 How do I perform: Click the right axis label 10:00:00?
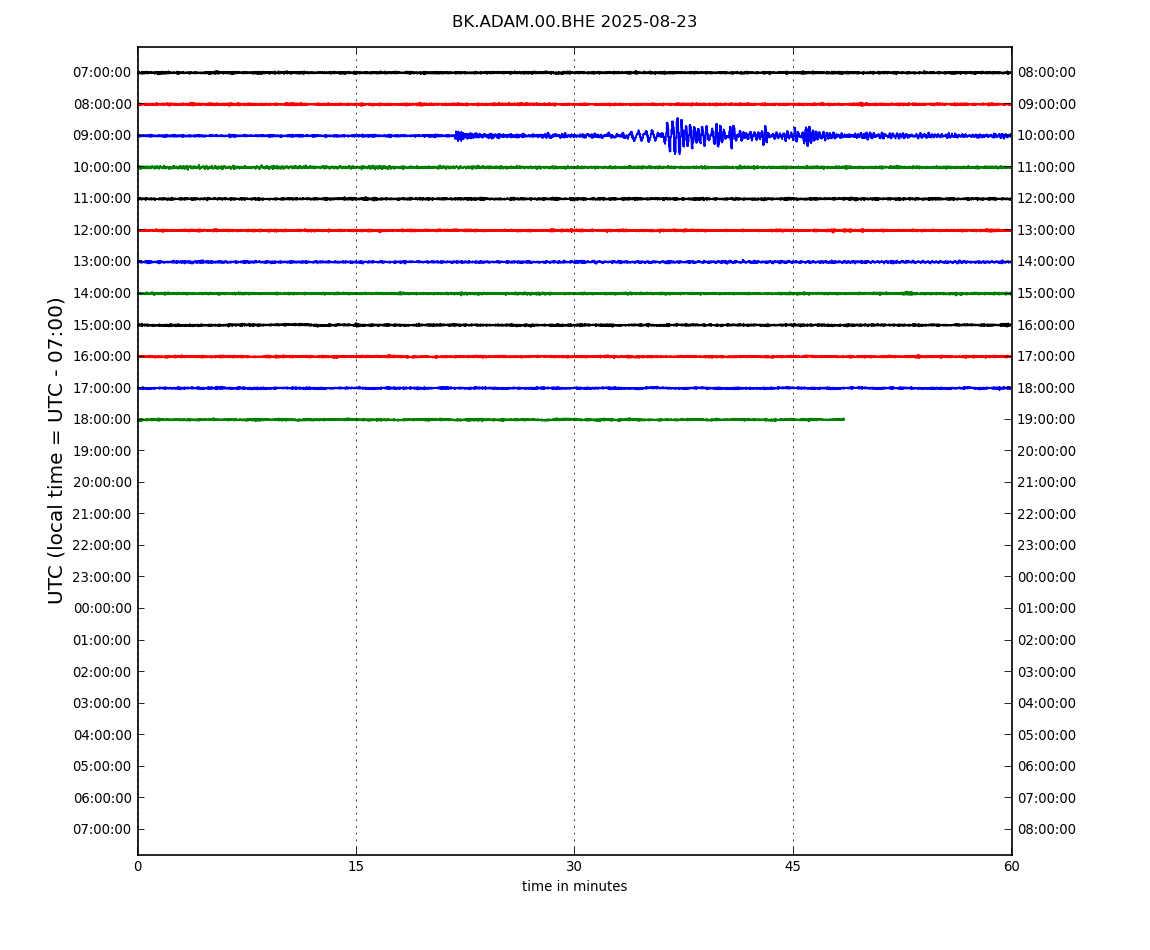click(1047, 136)
